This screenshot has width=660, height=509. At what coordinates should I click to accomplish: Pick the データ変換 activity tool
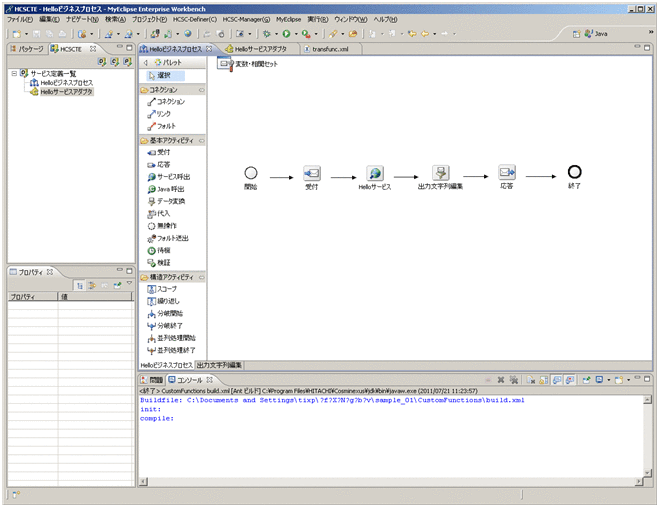pos(170,201)
